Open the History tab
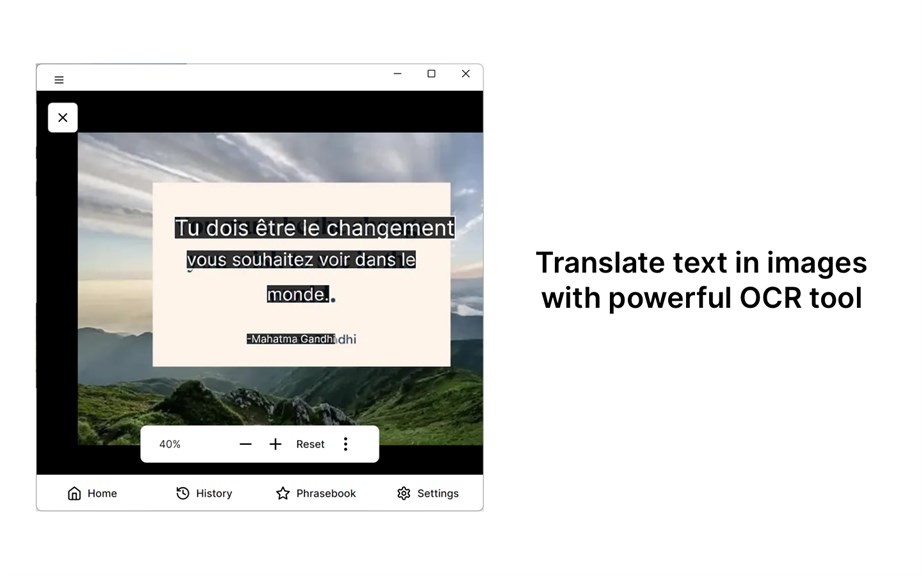 pos(204,493)
